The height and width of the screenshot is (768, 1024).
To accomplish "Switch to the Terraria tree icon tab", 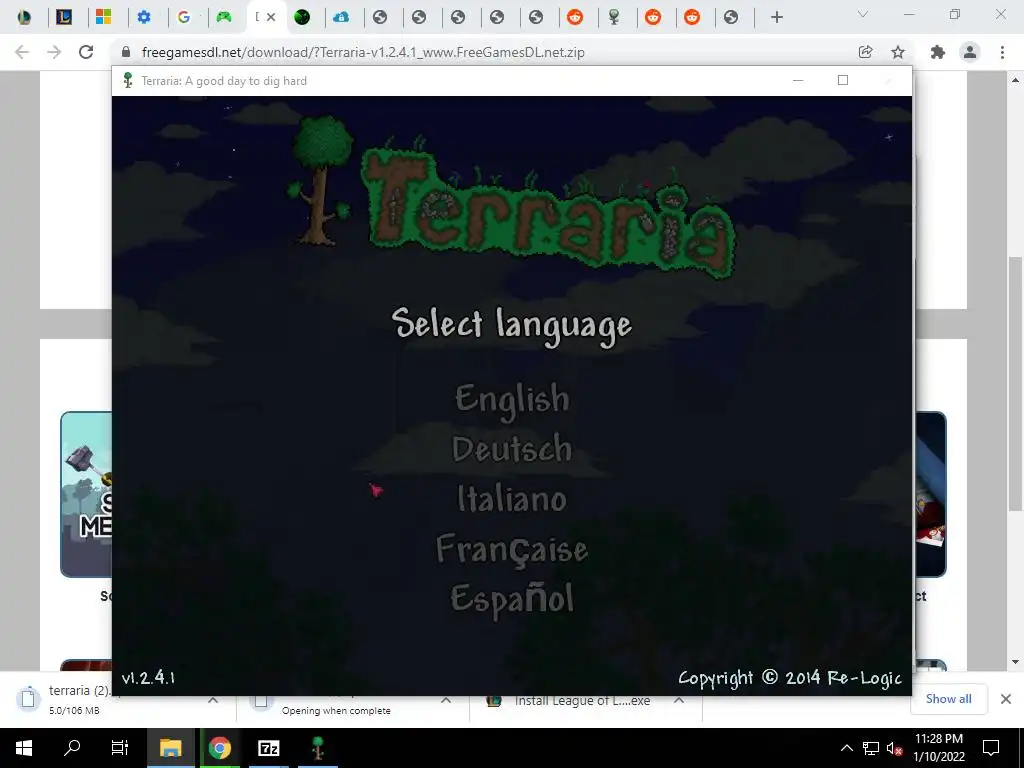I will click(615, 17).
